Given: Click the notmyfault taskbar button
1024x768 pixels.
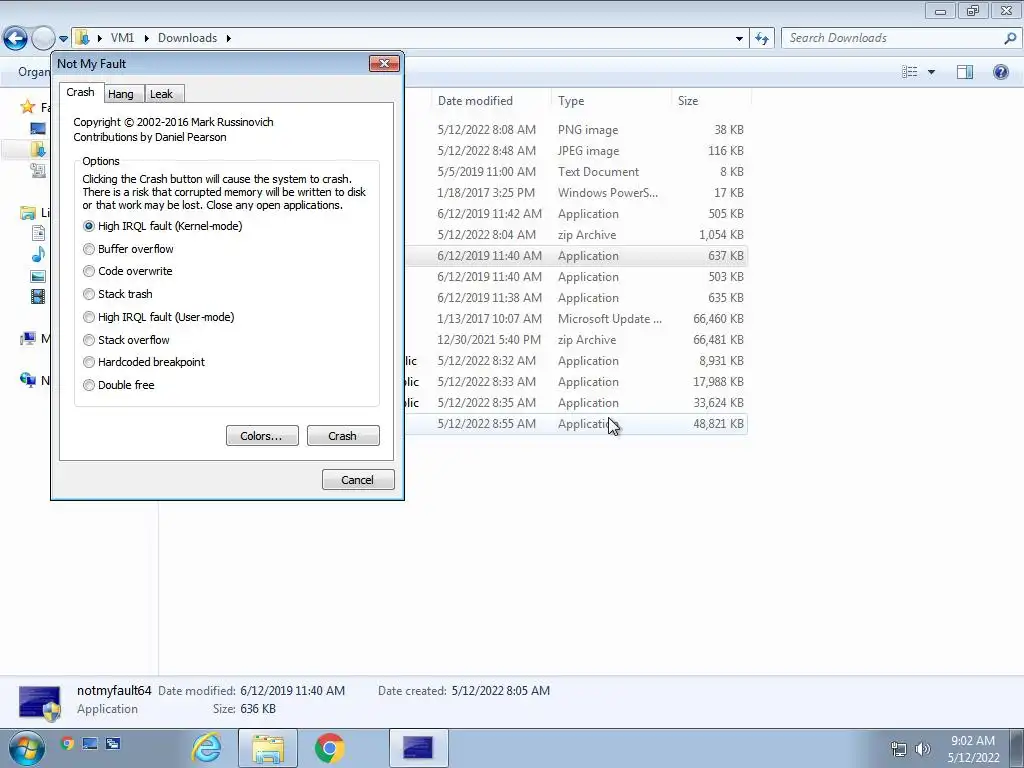Looking at the screenshot, I should [x=419, y=748].
